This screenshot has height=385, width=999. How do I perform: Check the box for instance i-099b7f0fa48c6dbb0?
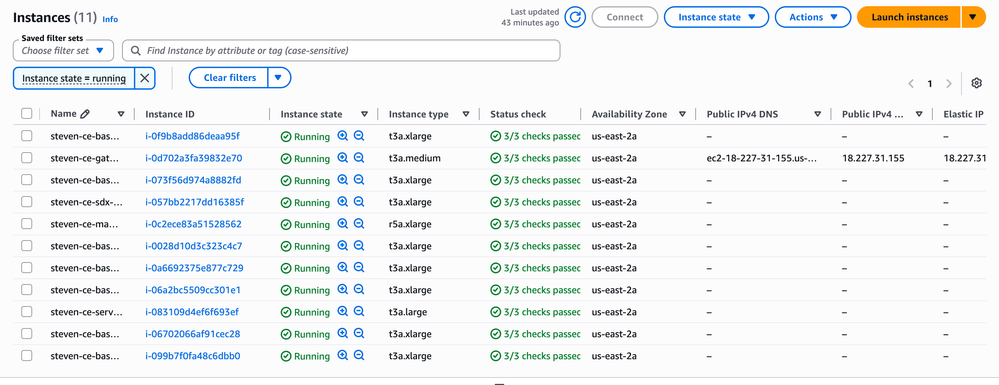click(26, 356)
